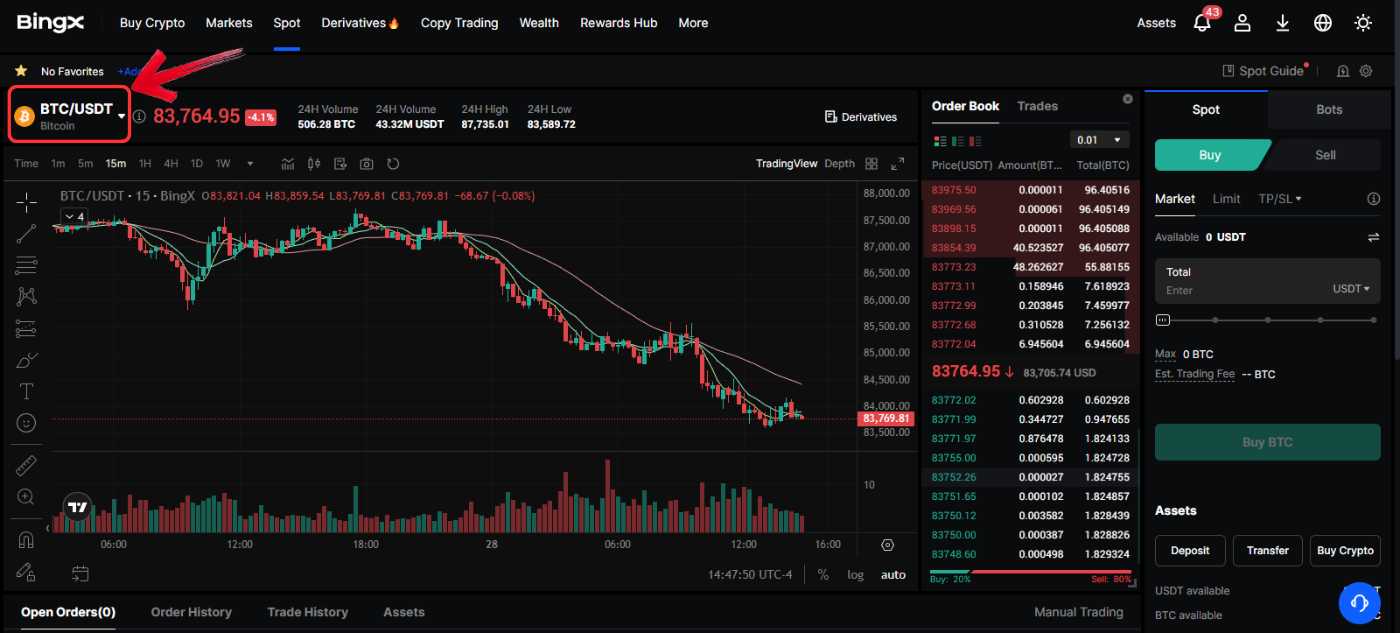Image resolution: width=1400 pixels, height=633 pixels.
Task: Expand more timeframe options arrow
Action: [249, 163]
